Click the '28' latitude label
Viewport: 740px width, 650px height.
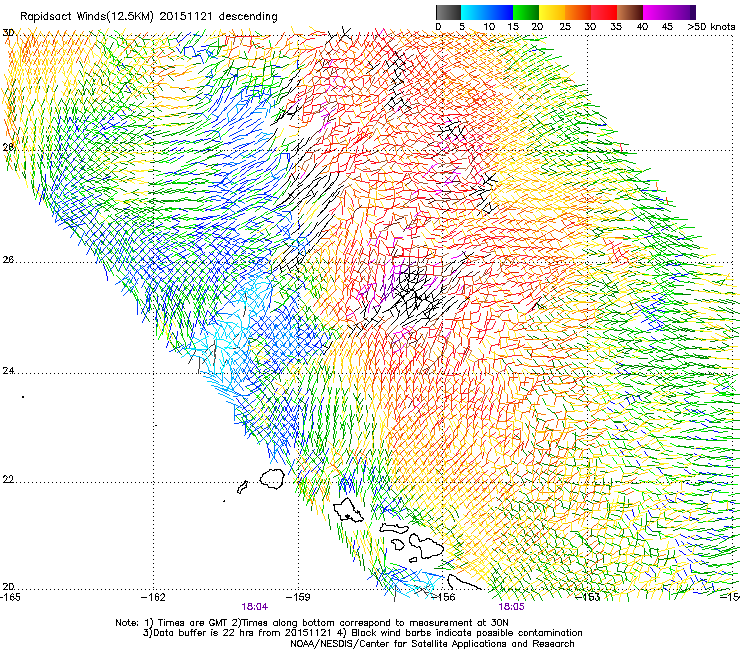(x=8, y=148)
